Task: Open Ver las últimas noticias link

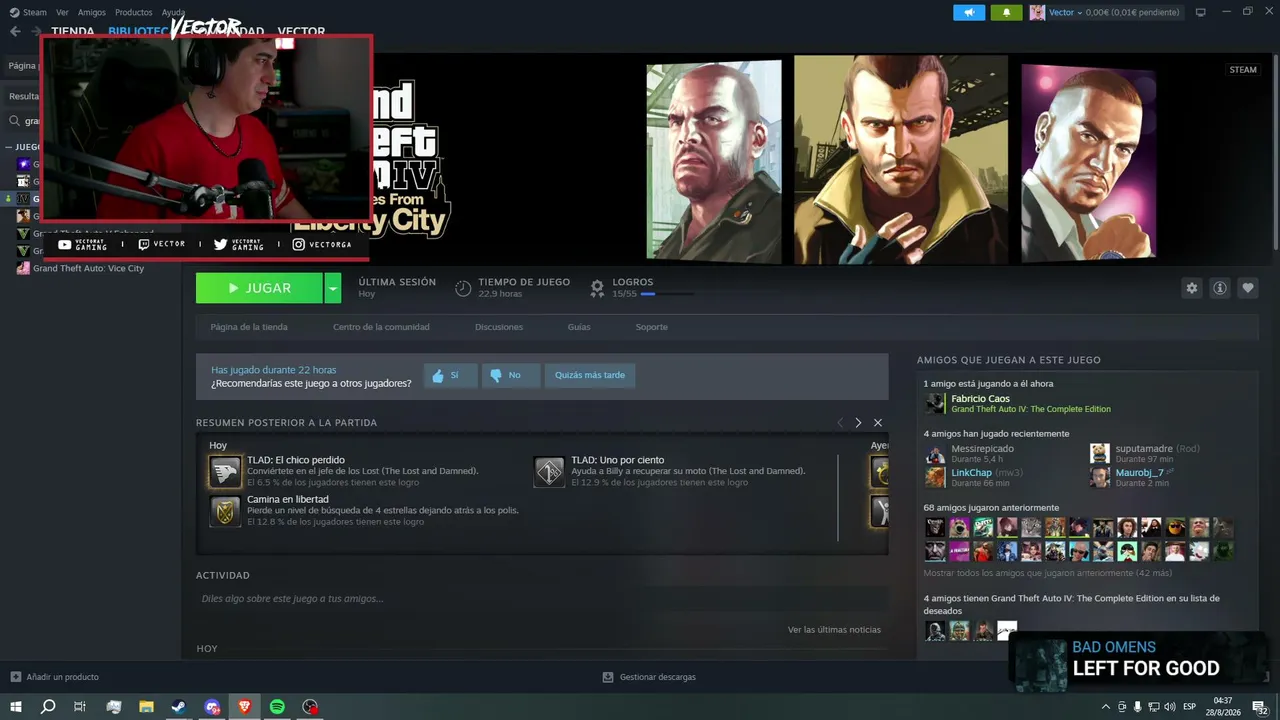Action: click(834, 630)
